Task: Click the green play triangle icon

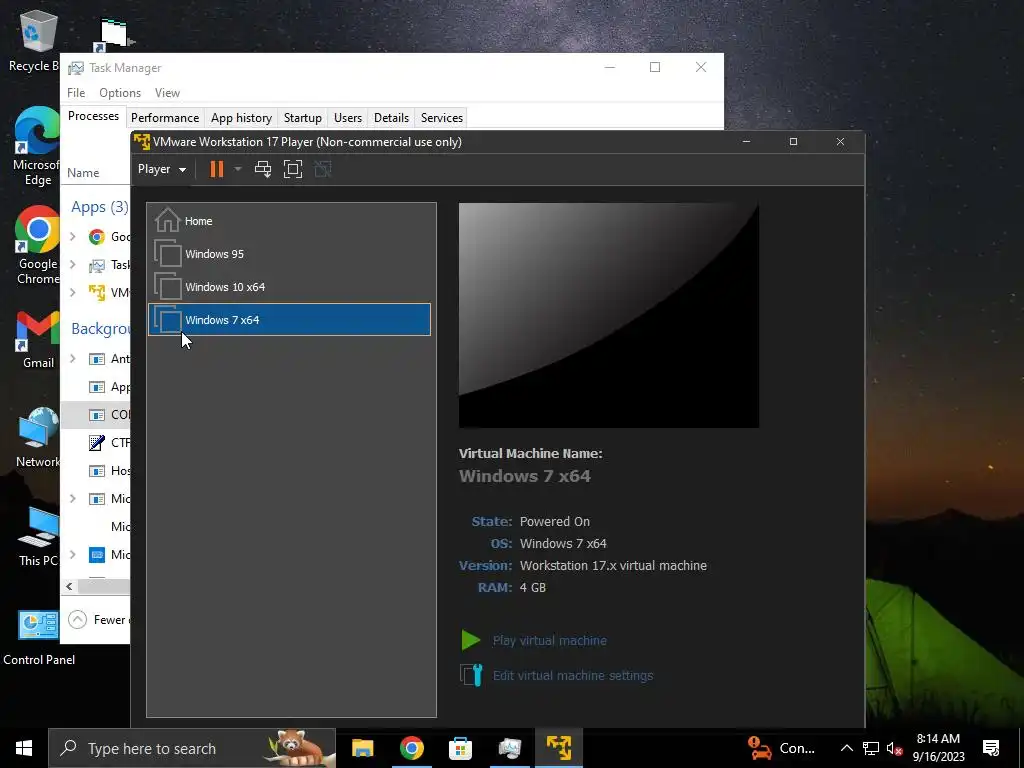Action: pyautogui.click(x=471, y=640)
